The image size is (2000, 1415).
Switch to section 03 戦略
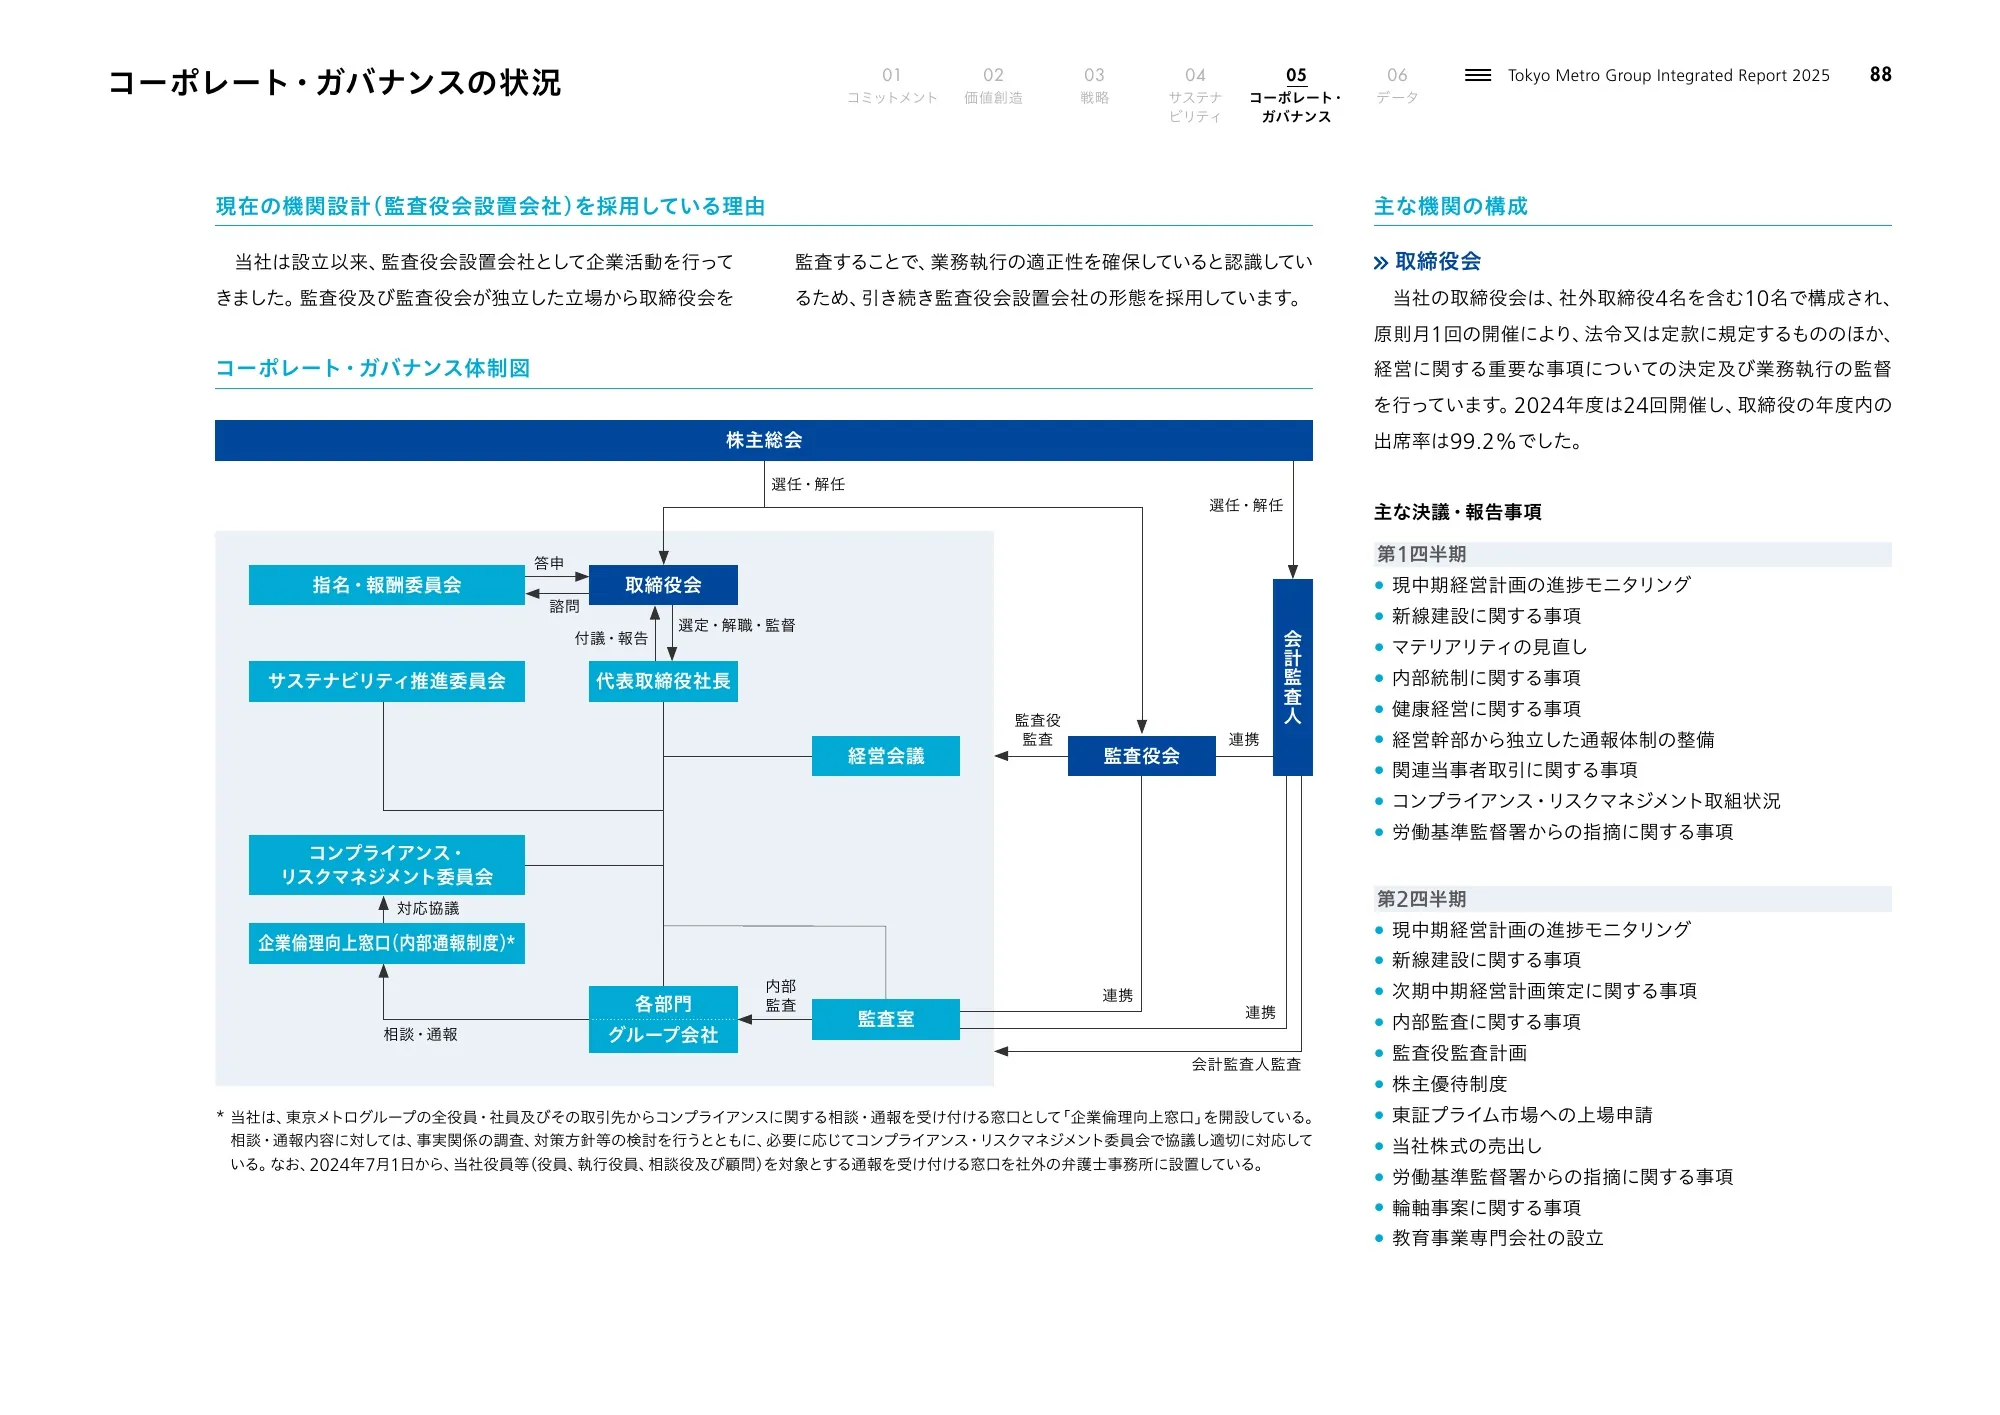coord(1094,86)
